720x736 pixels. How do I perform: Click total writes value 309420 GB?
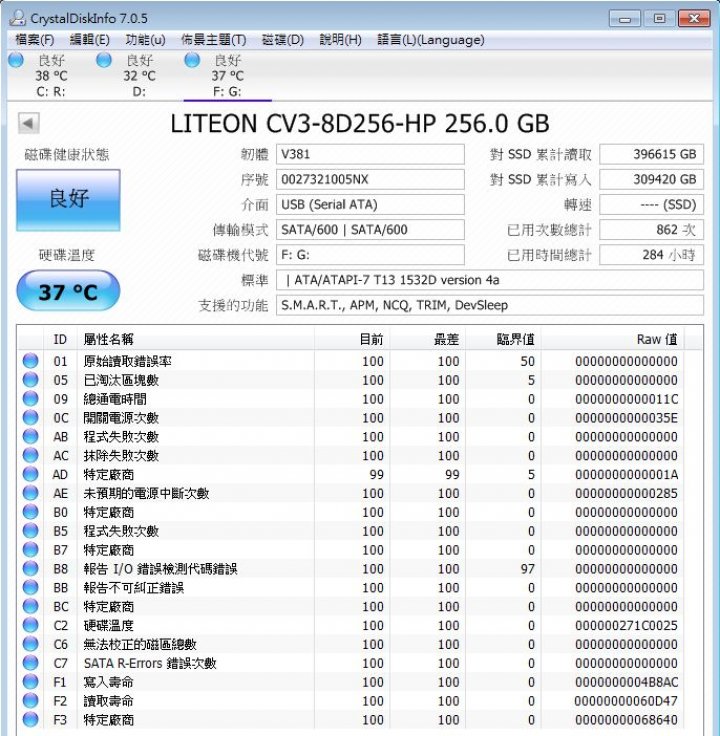(651, 179)
